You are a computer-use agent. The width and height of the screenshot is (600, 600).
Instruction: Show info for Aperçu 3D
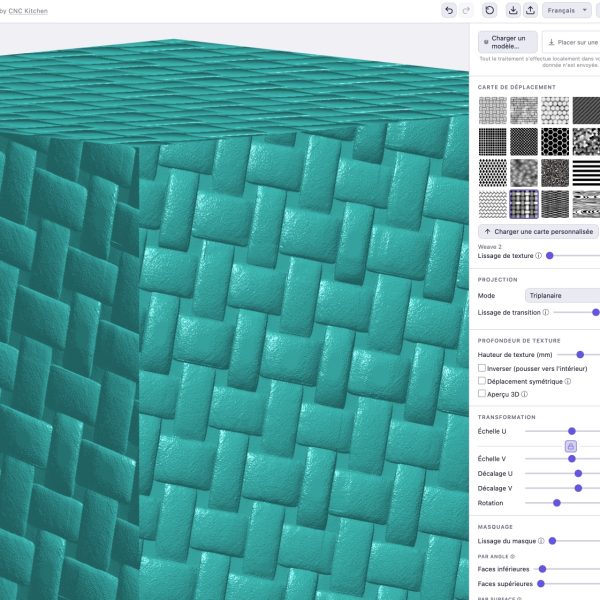524,394
